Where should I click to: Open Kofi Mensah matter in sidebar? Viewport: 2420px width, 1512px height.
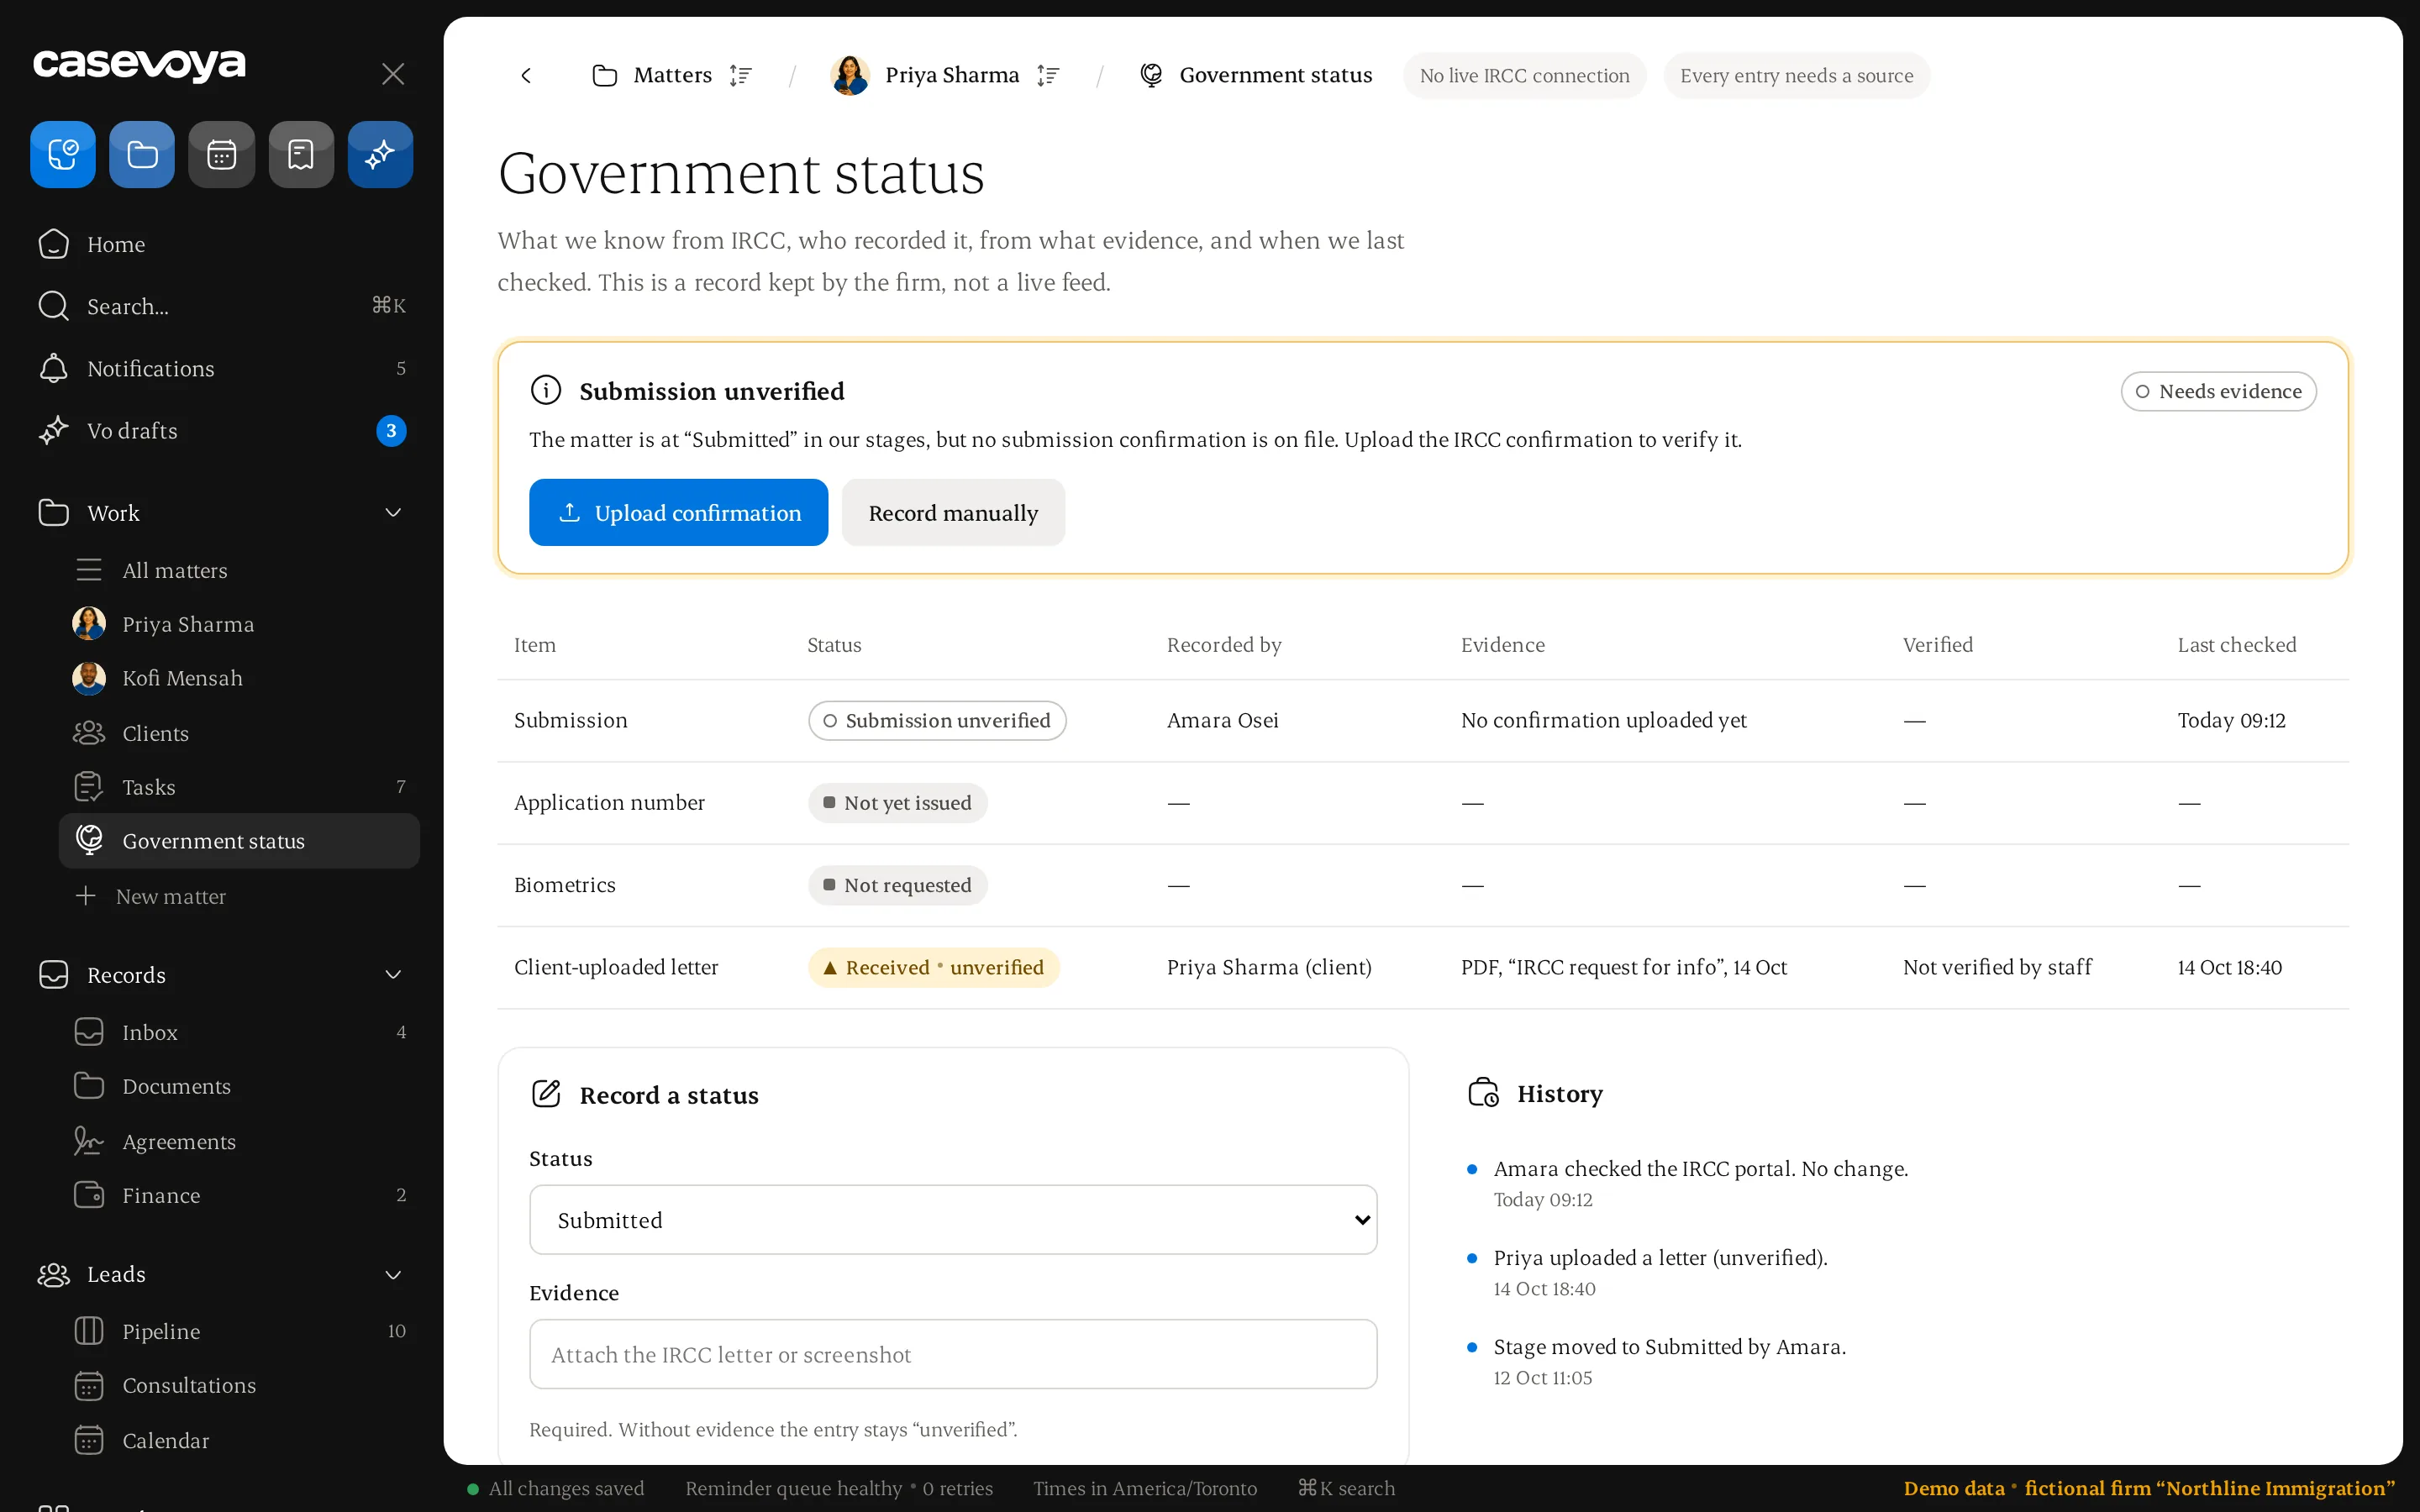239,678
